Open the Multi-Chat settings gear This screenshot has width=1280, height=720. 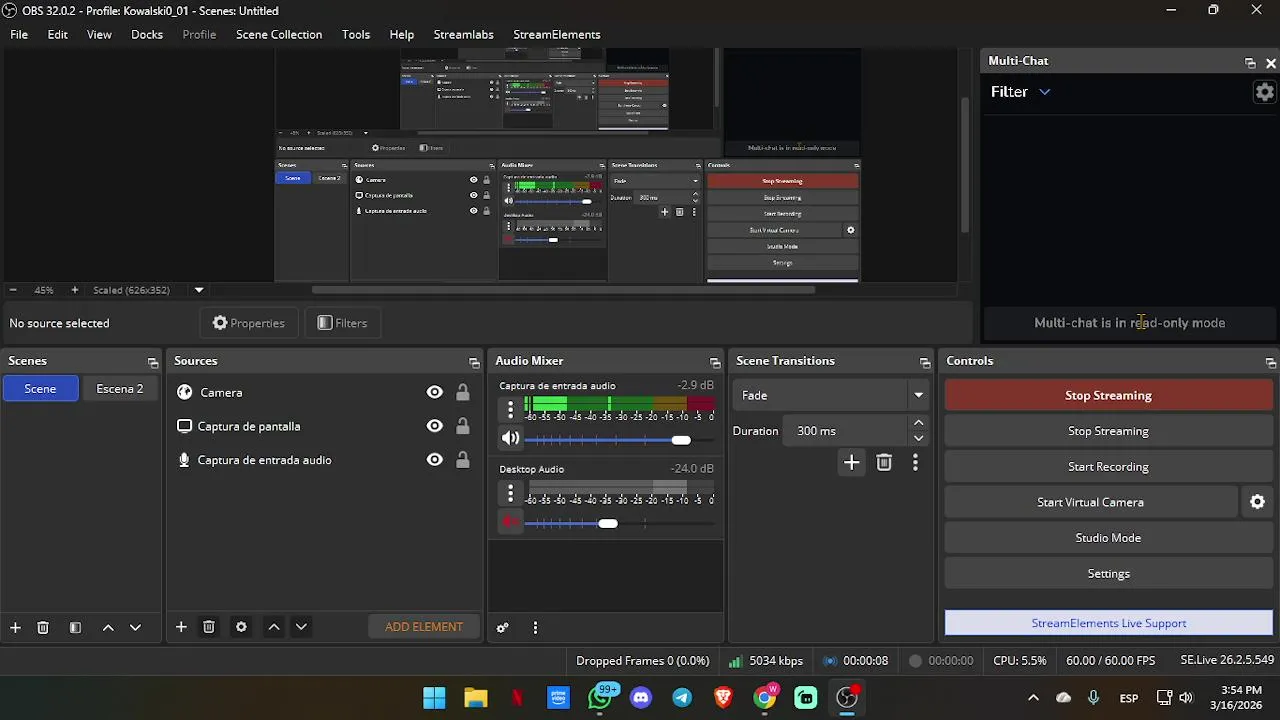[x=1265, y=92]
